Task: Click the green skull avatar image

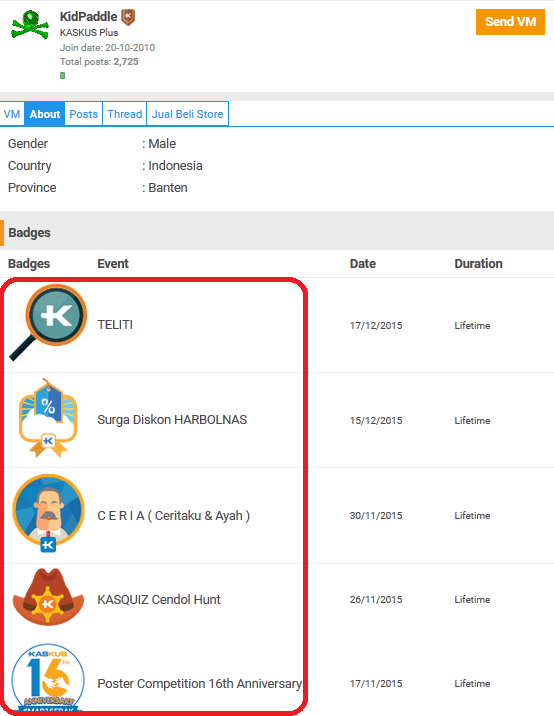Action: tap(30, 25)
